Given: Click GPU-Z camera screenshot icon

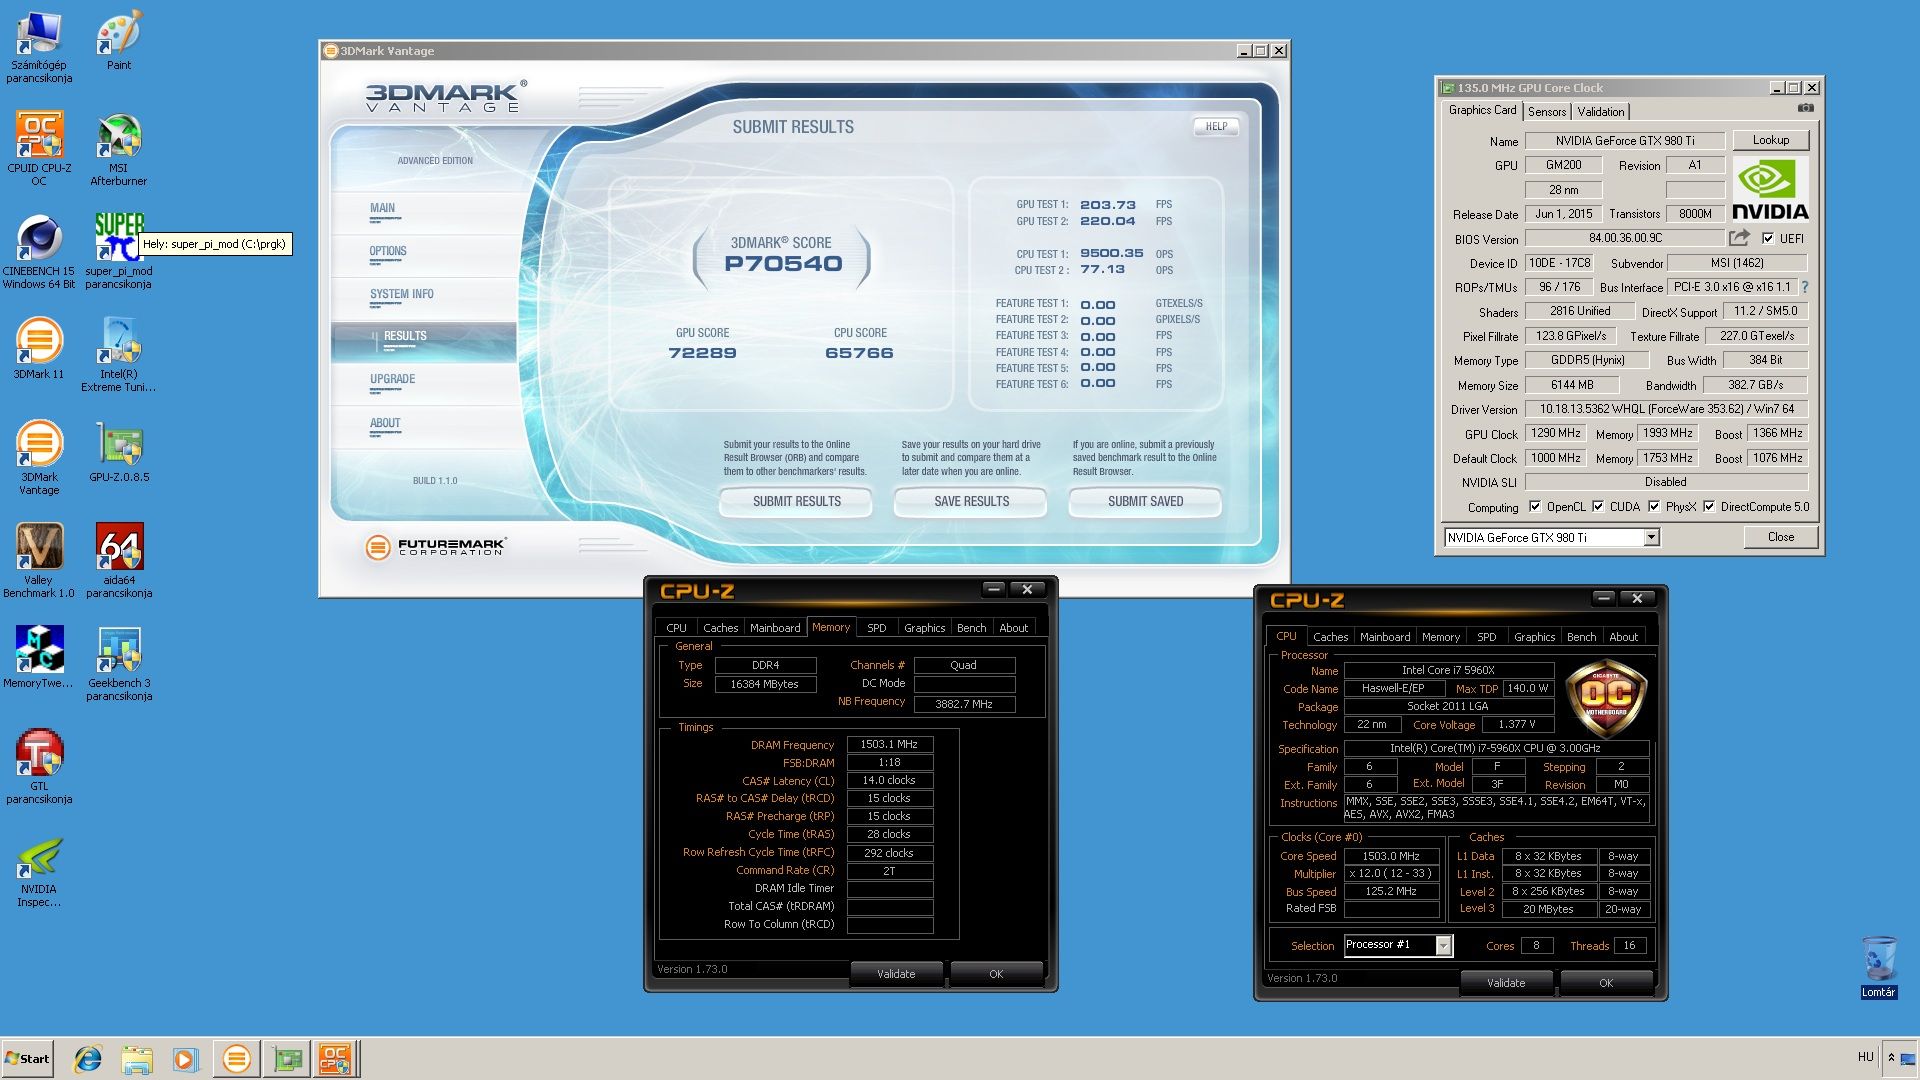Looking at the screenshot, I should click(1805, 108).
